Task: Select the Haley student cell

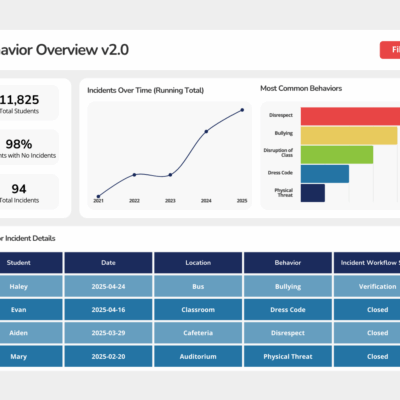Action: tap(31, 286)
